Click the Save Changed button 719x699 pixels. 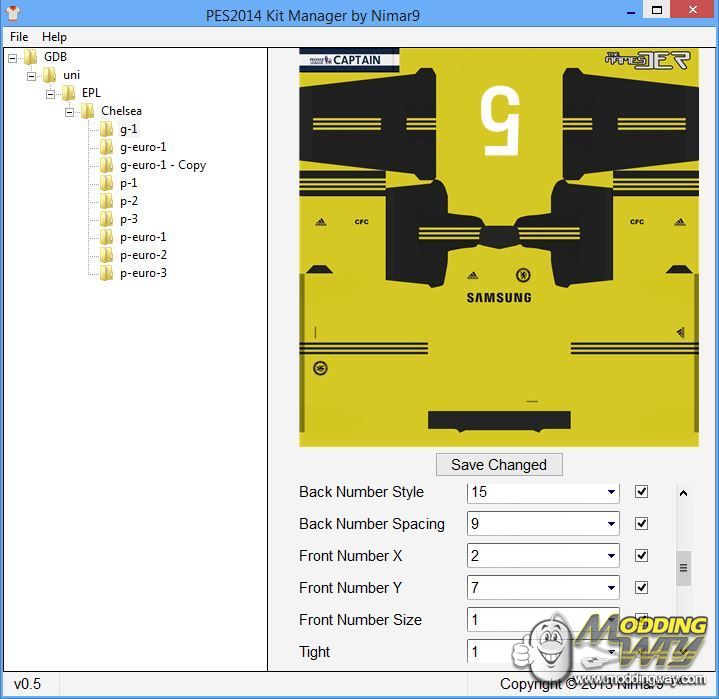tap(499, 464)
